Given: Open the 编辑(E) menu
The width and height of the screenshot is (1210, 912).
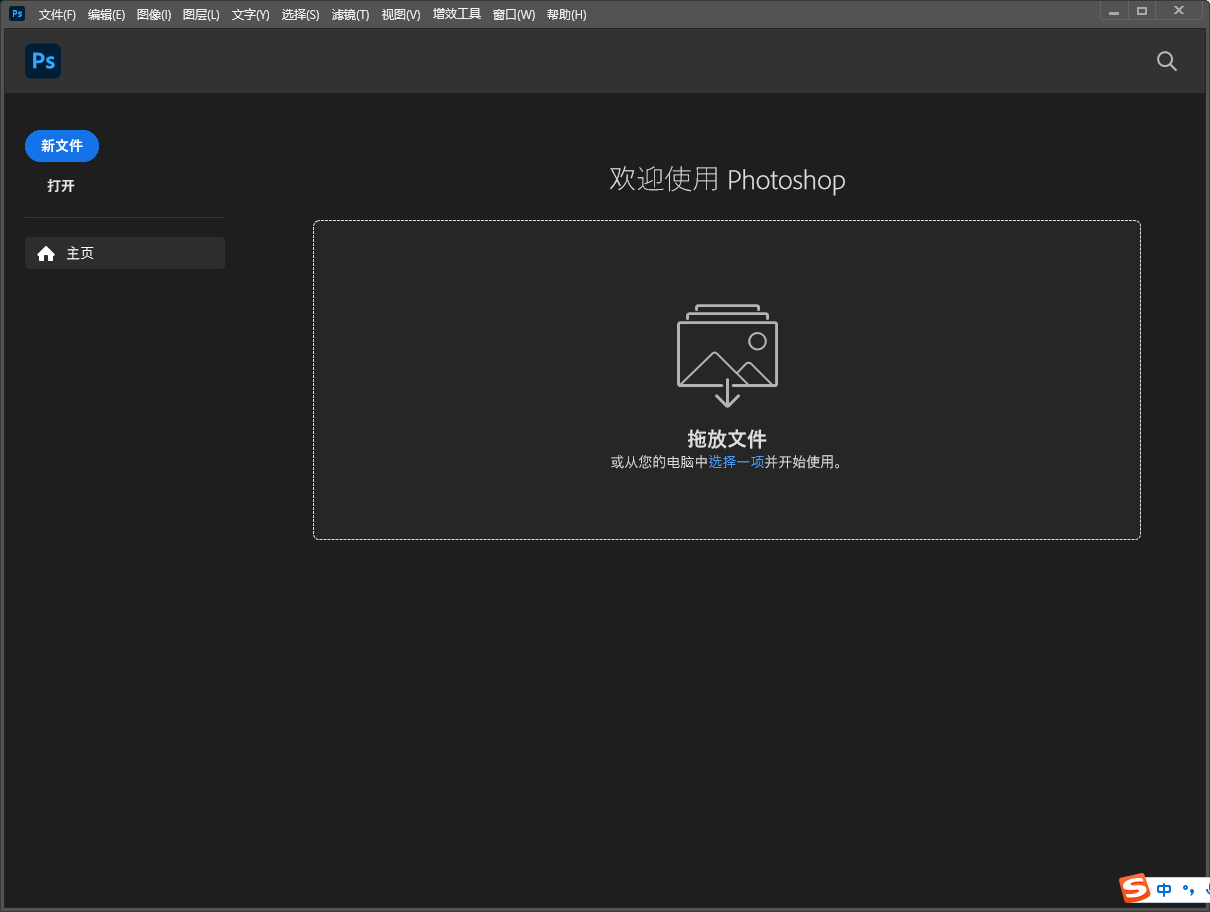Looking at the screenshot, I should click(x=106, y=14).
